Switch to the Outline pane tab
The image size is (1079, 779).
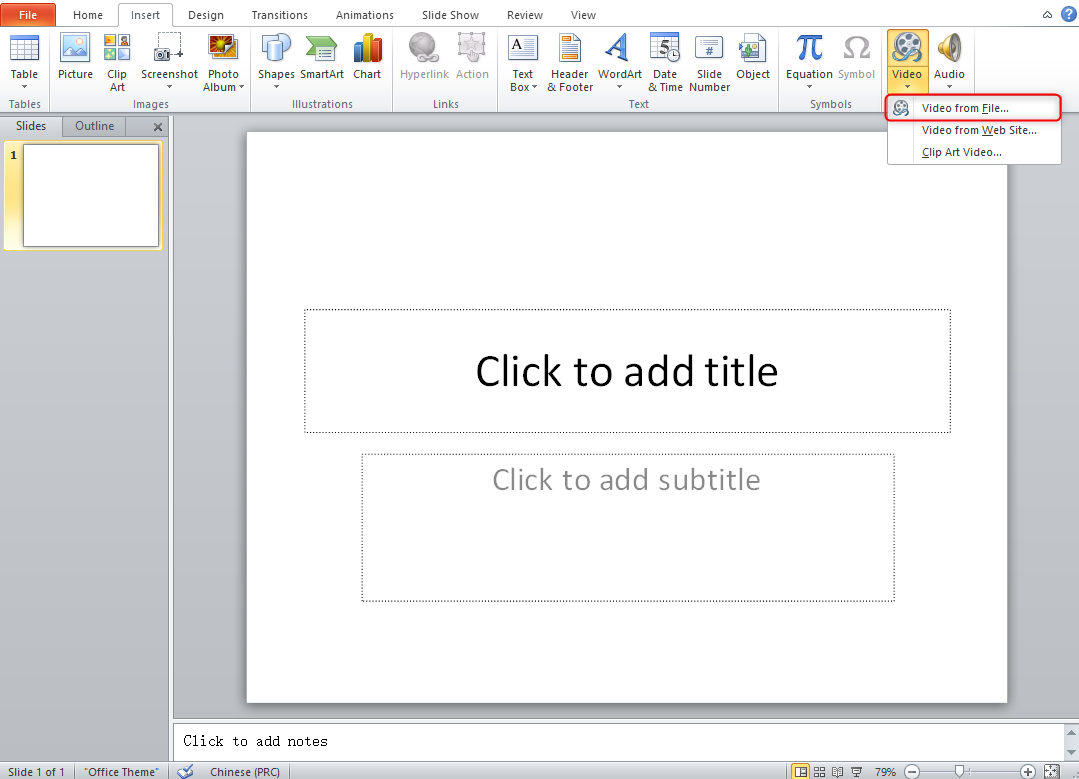point(94,126)
